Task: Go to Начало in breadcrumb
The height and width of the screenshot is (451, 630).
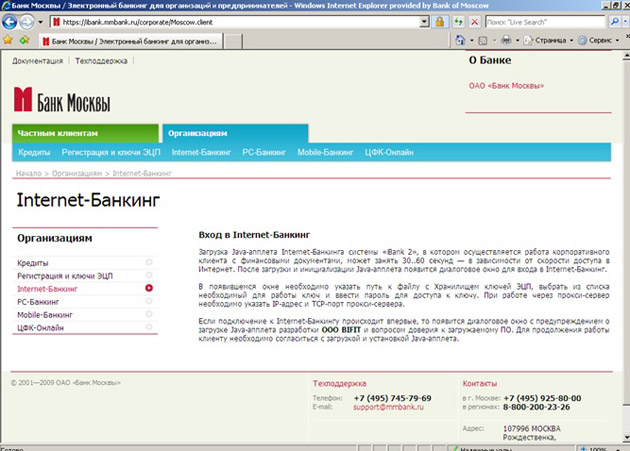Action: 29,173
